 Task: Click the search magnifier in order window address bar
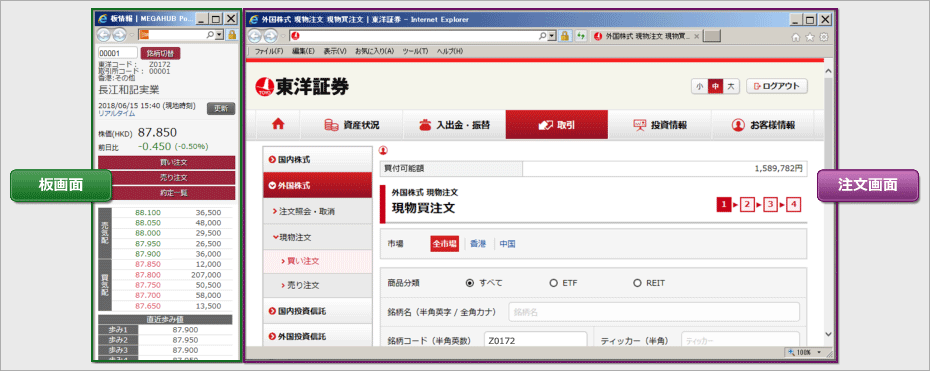(x=543, y=36)
